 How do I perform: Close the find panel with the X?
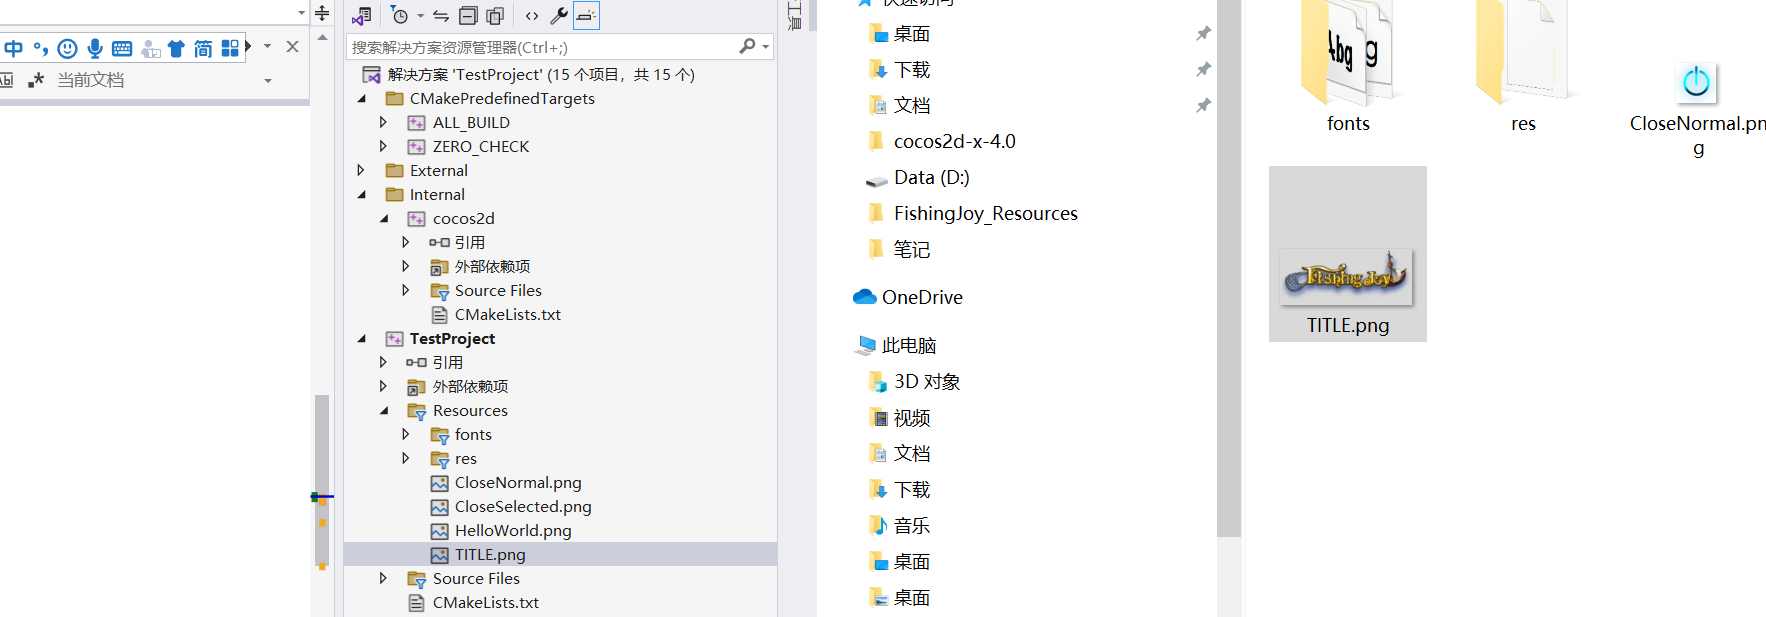click(292, 46)
